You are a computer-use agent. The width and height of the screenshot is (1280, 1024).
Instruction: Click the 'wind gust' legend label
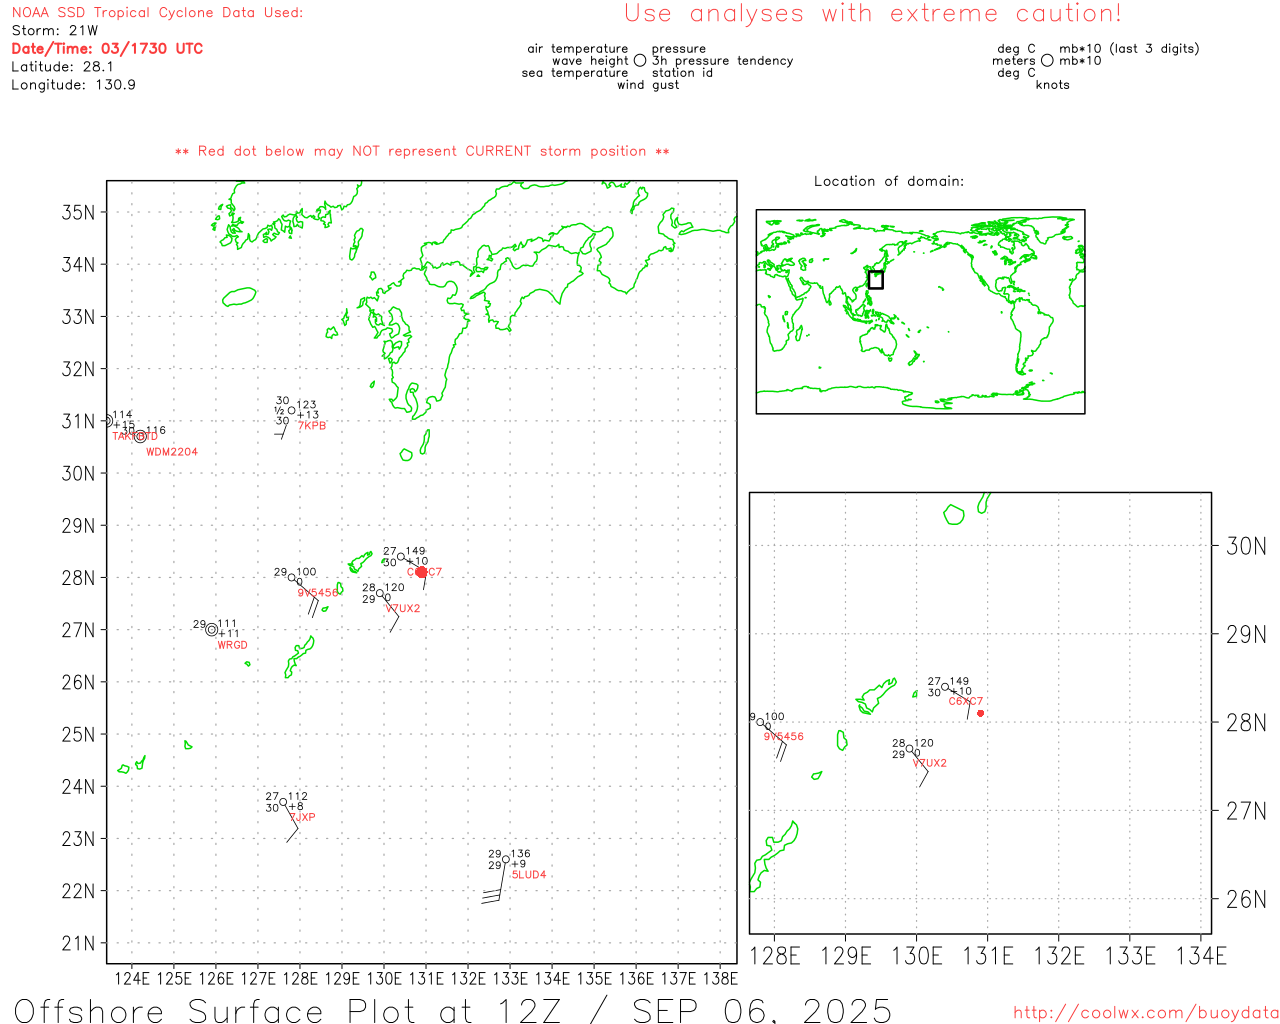(x=648, y=85)
